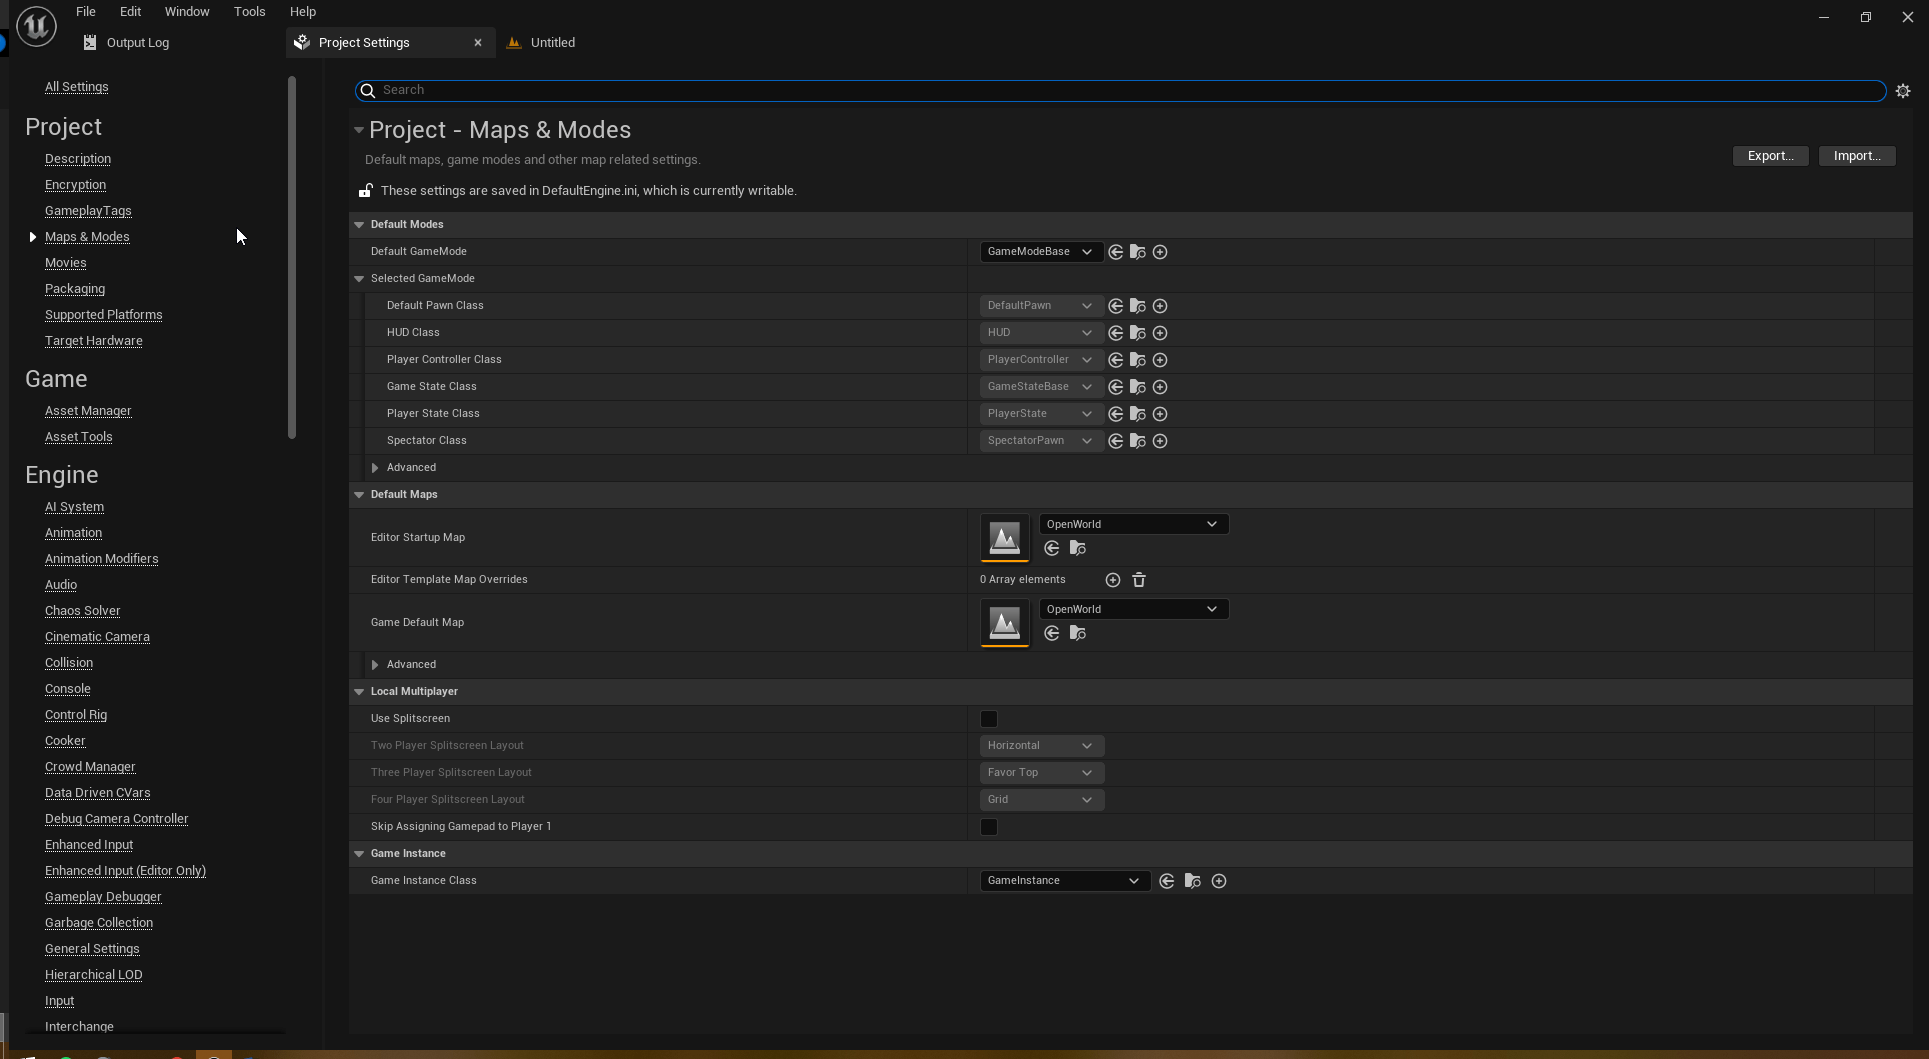Expand Advanced under Selected GameMode

[x=375, y=468]
